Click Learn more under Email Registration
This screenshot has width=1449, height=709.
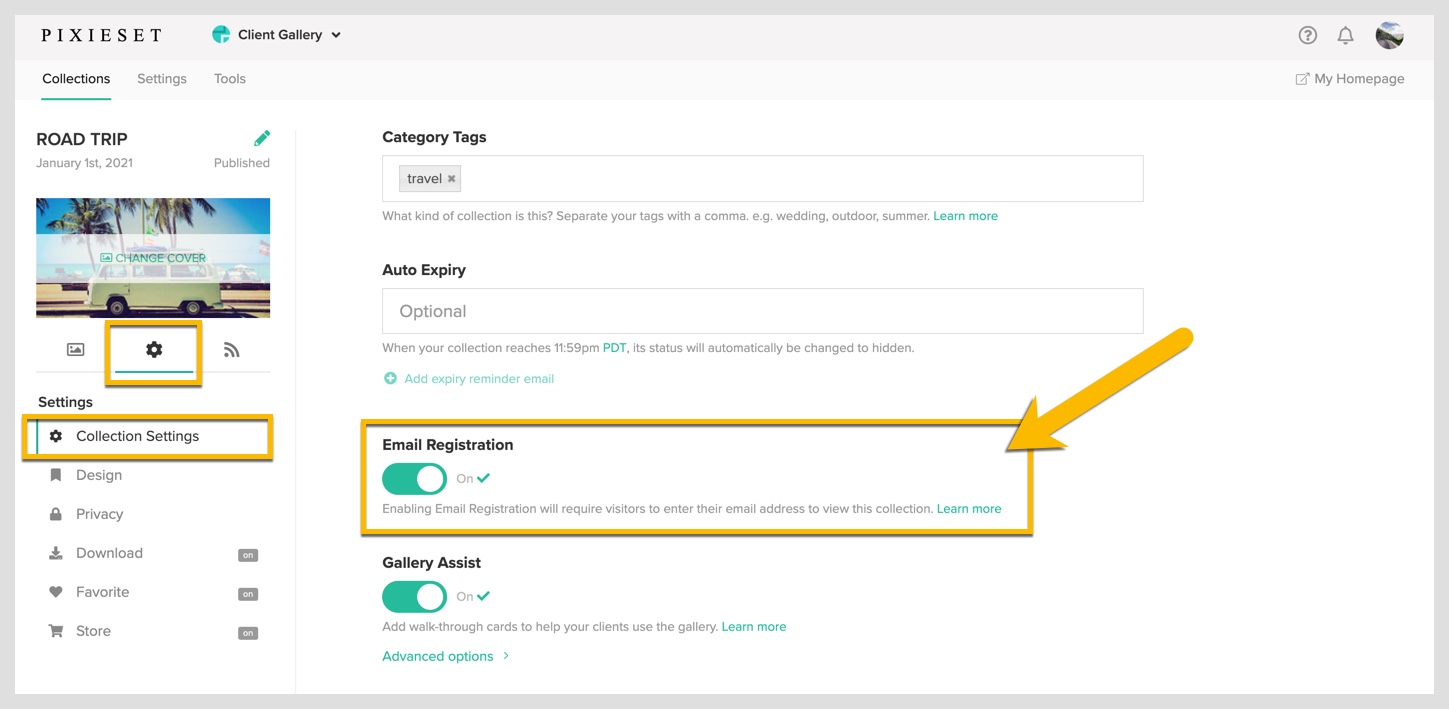(x=969, y=509)
